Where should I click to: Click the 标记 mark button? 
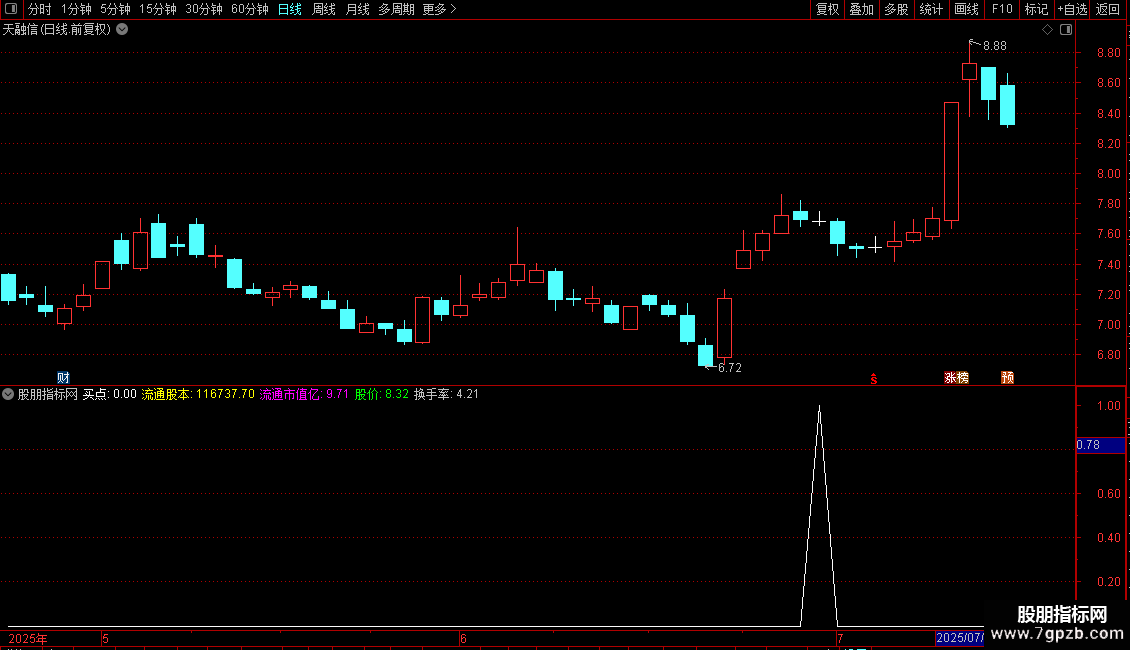(1036, 9)
